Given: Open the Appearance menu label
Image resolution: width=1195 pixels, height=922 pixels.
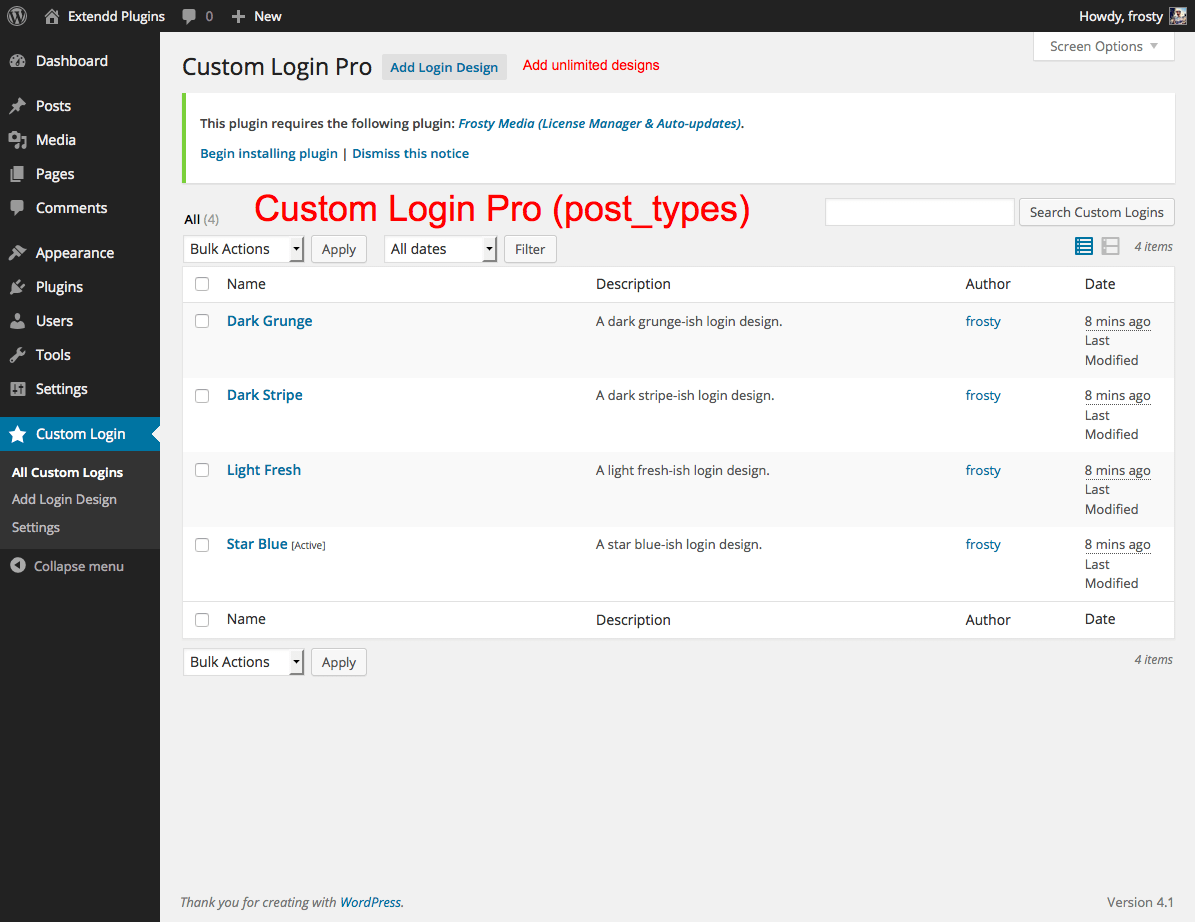Looking at the screenshot, I should (x=75, y=253).
